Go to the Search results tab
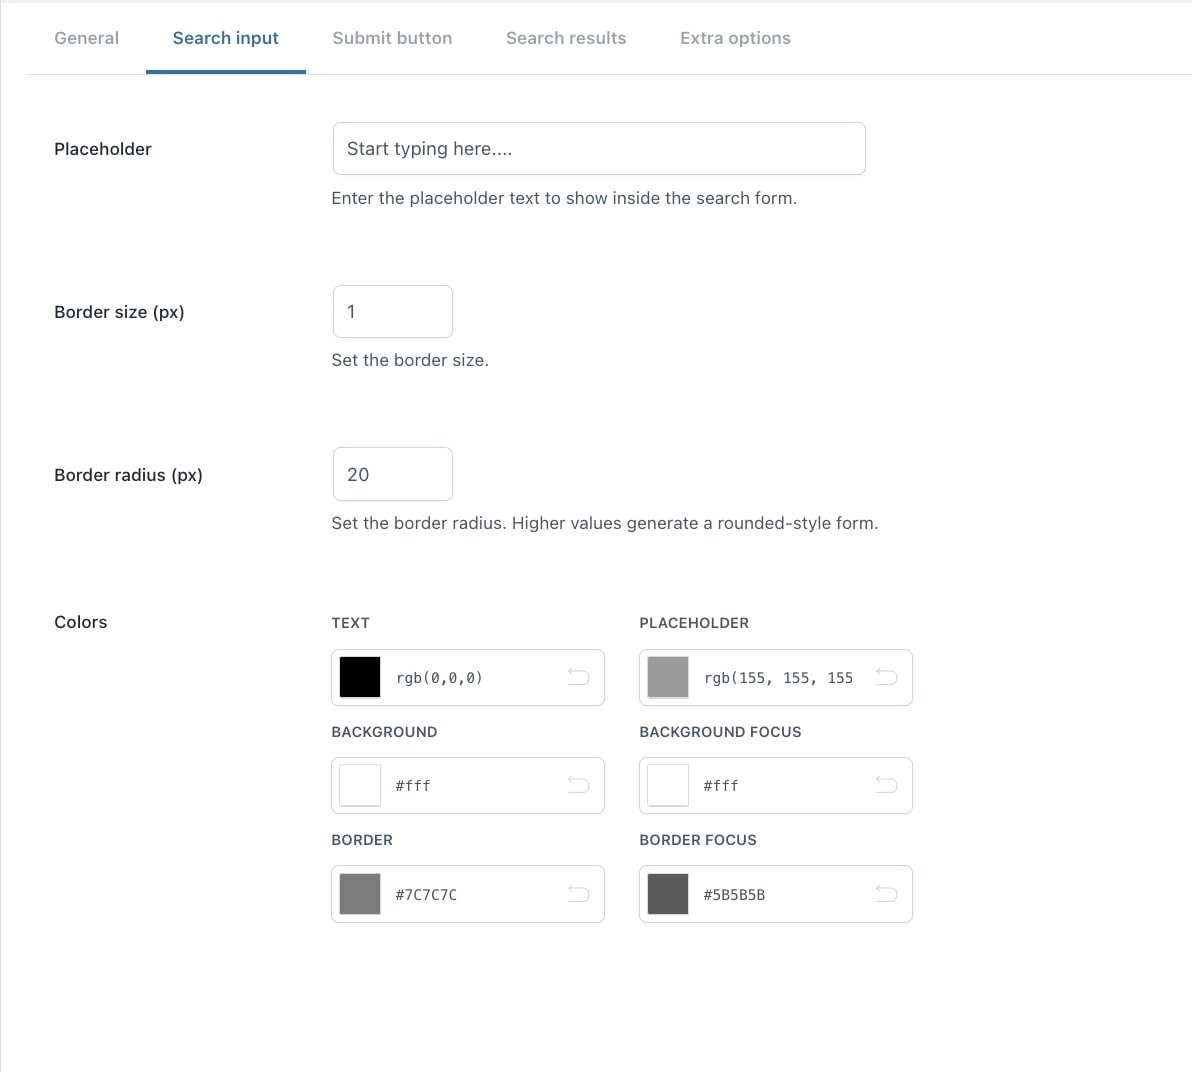 tap(566, 38)
